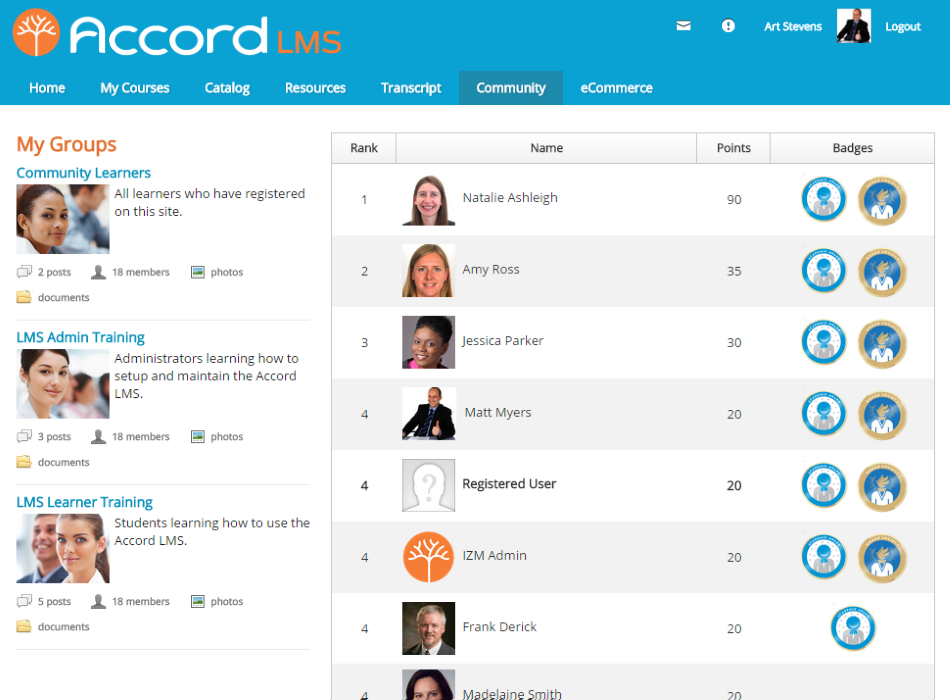Open the LMS Learner Training group link

[x=84, y=502]
